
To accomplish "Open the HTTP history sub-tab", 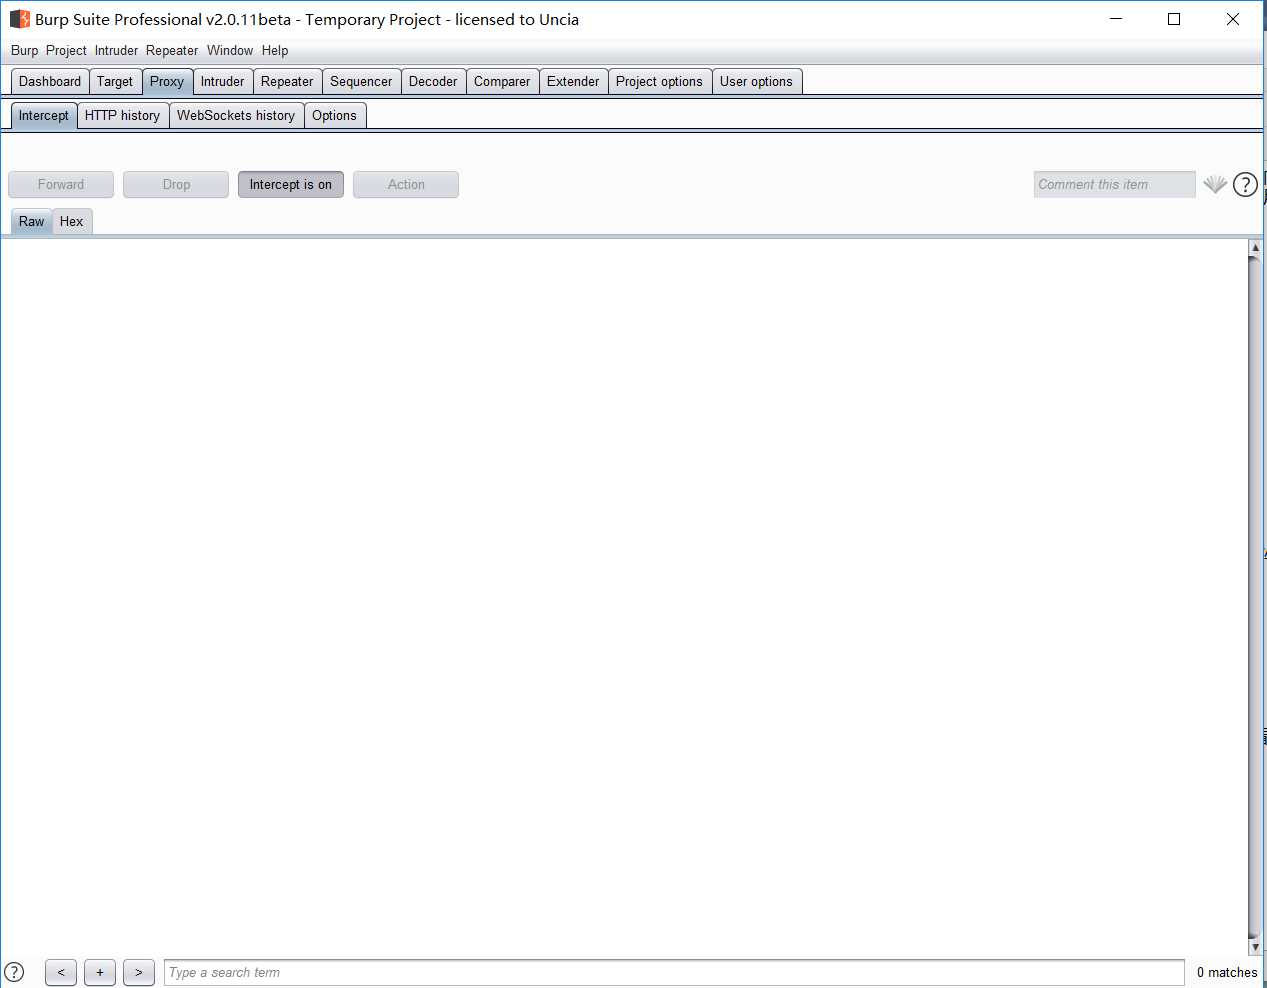I will pos(122,115).
